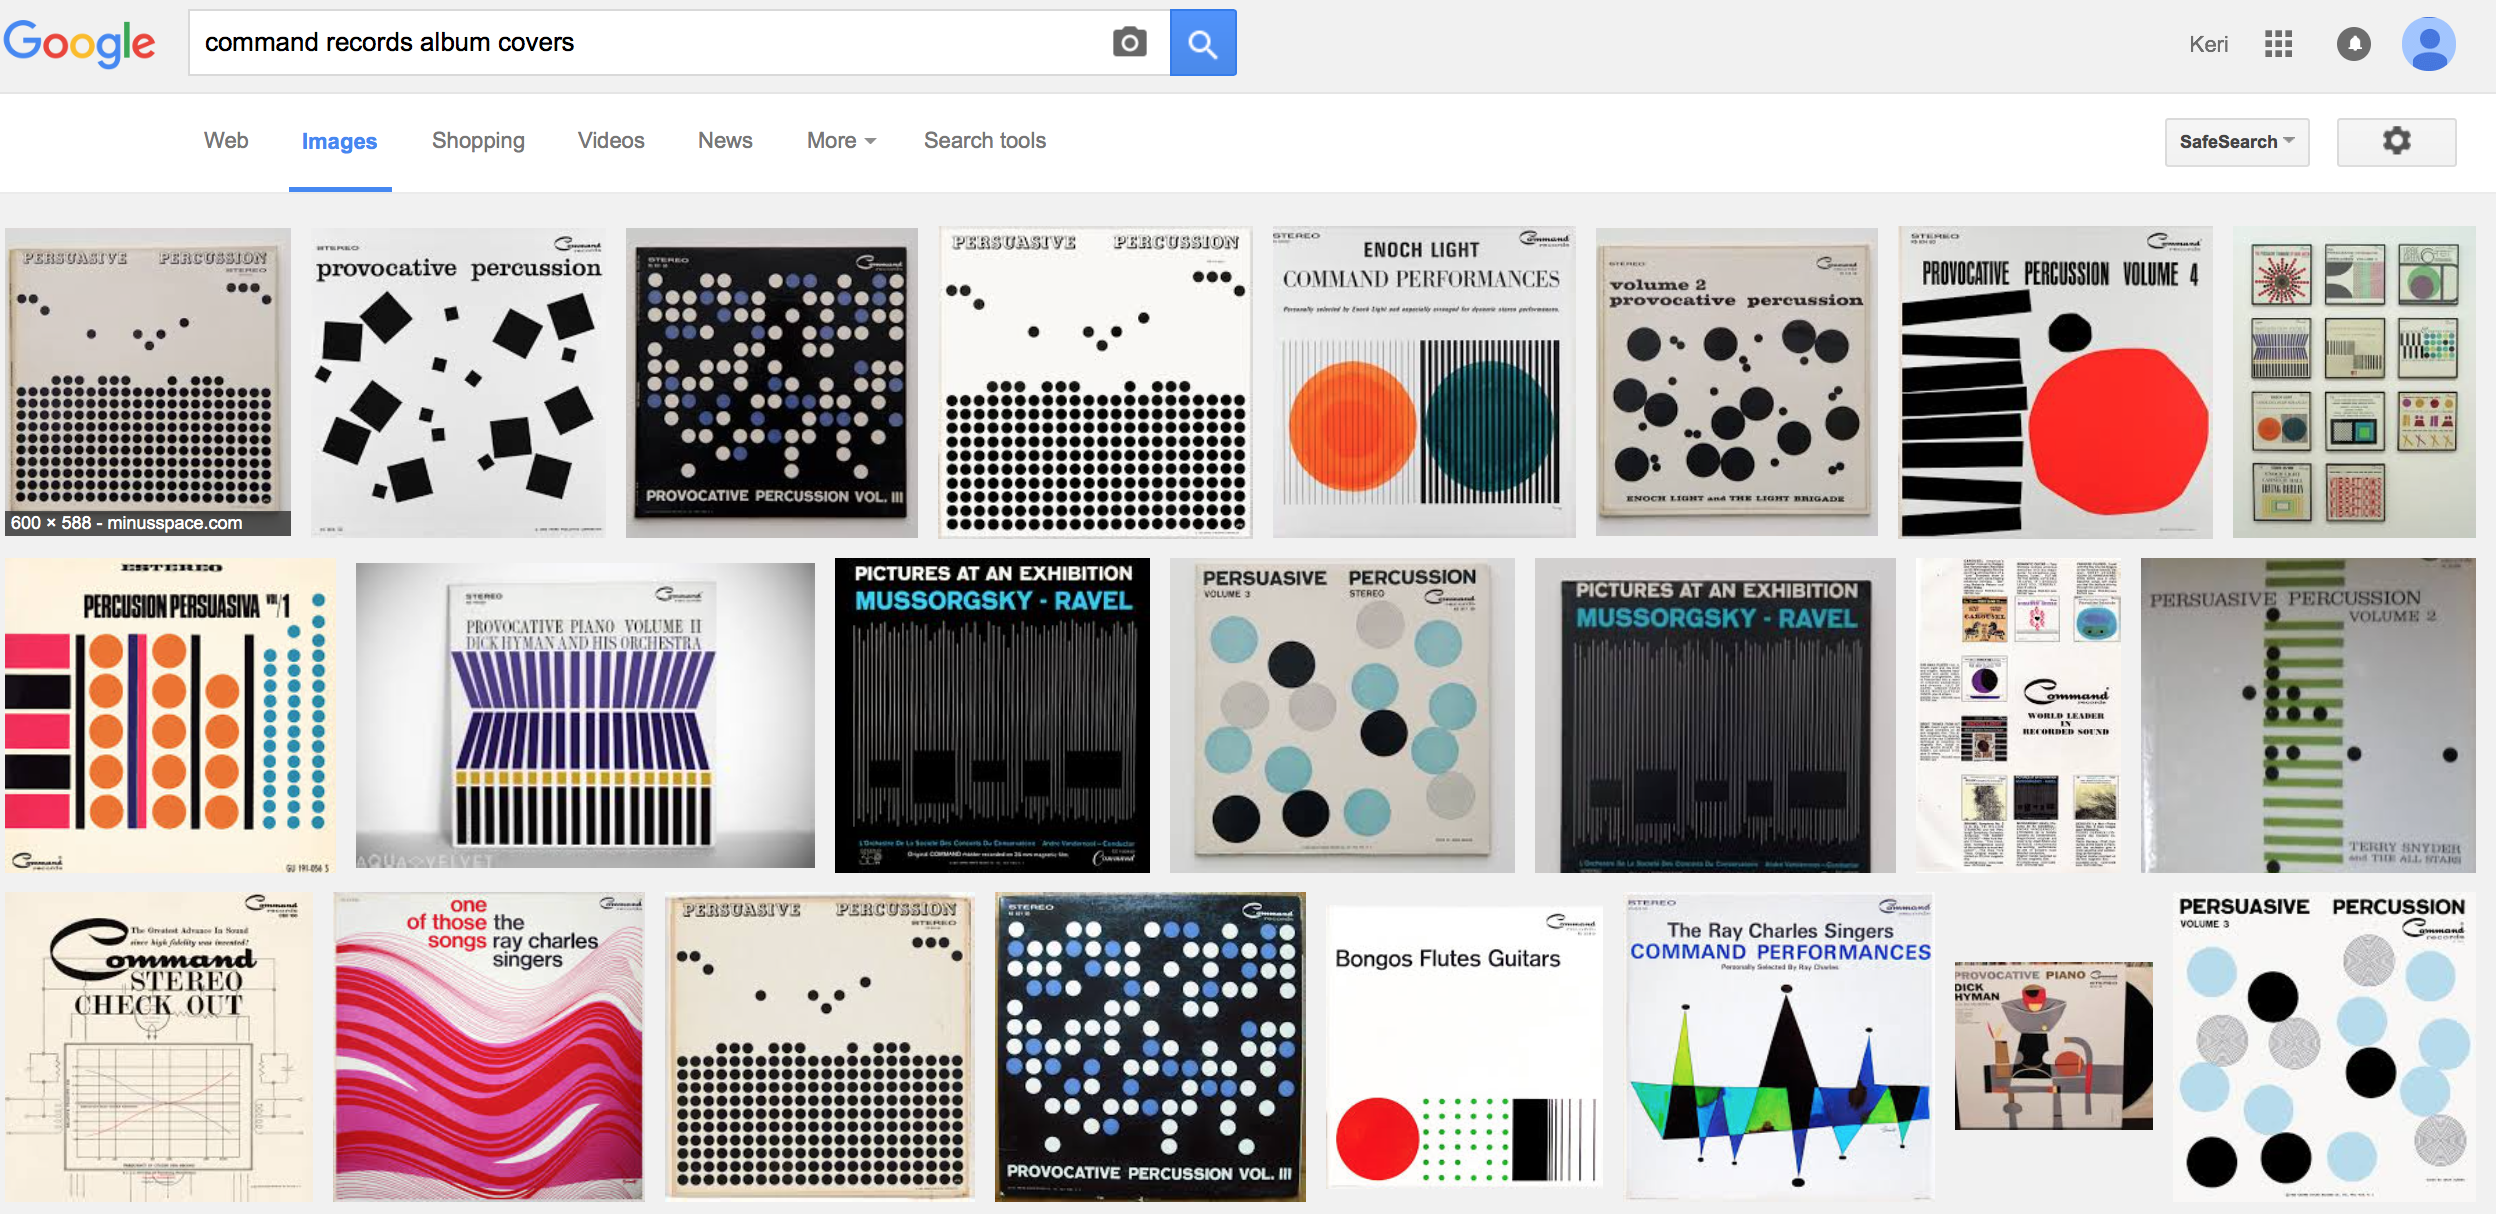The image size is (2496, 1214).
Task: Open Volume 2 Provocative Percussion cover
Action: (x=1737, y=382)
